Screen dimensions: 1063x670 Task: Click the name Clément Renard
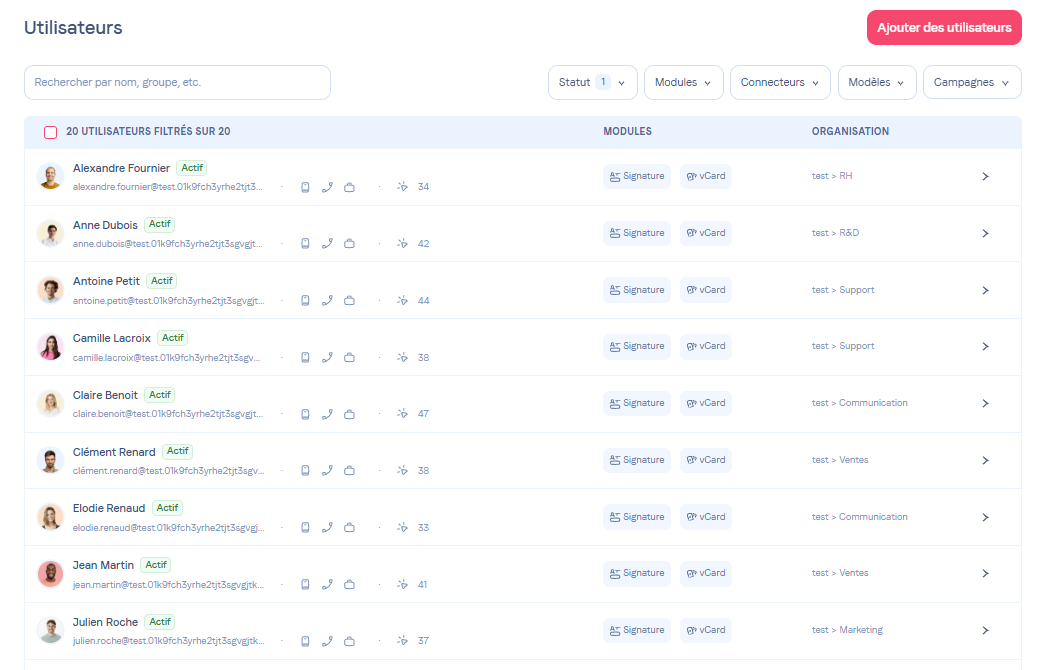(114, 452)
